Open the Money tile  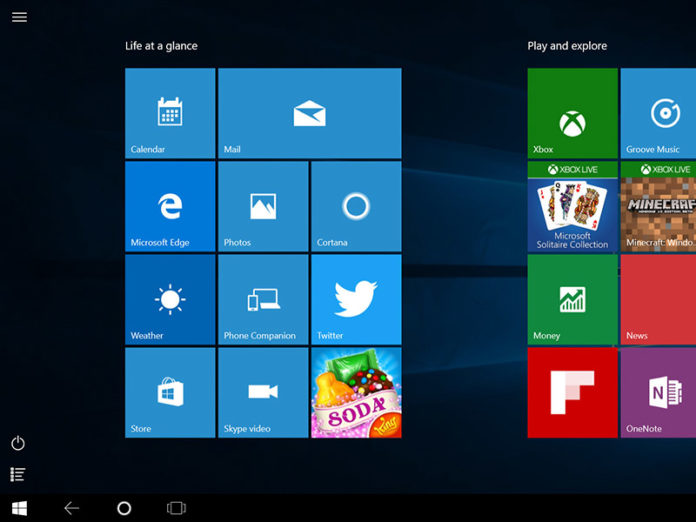[x=573, y=300]
